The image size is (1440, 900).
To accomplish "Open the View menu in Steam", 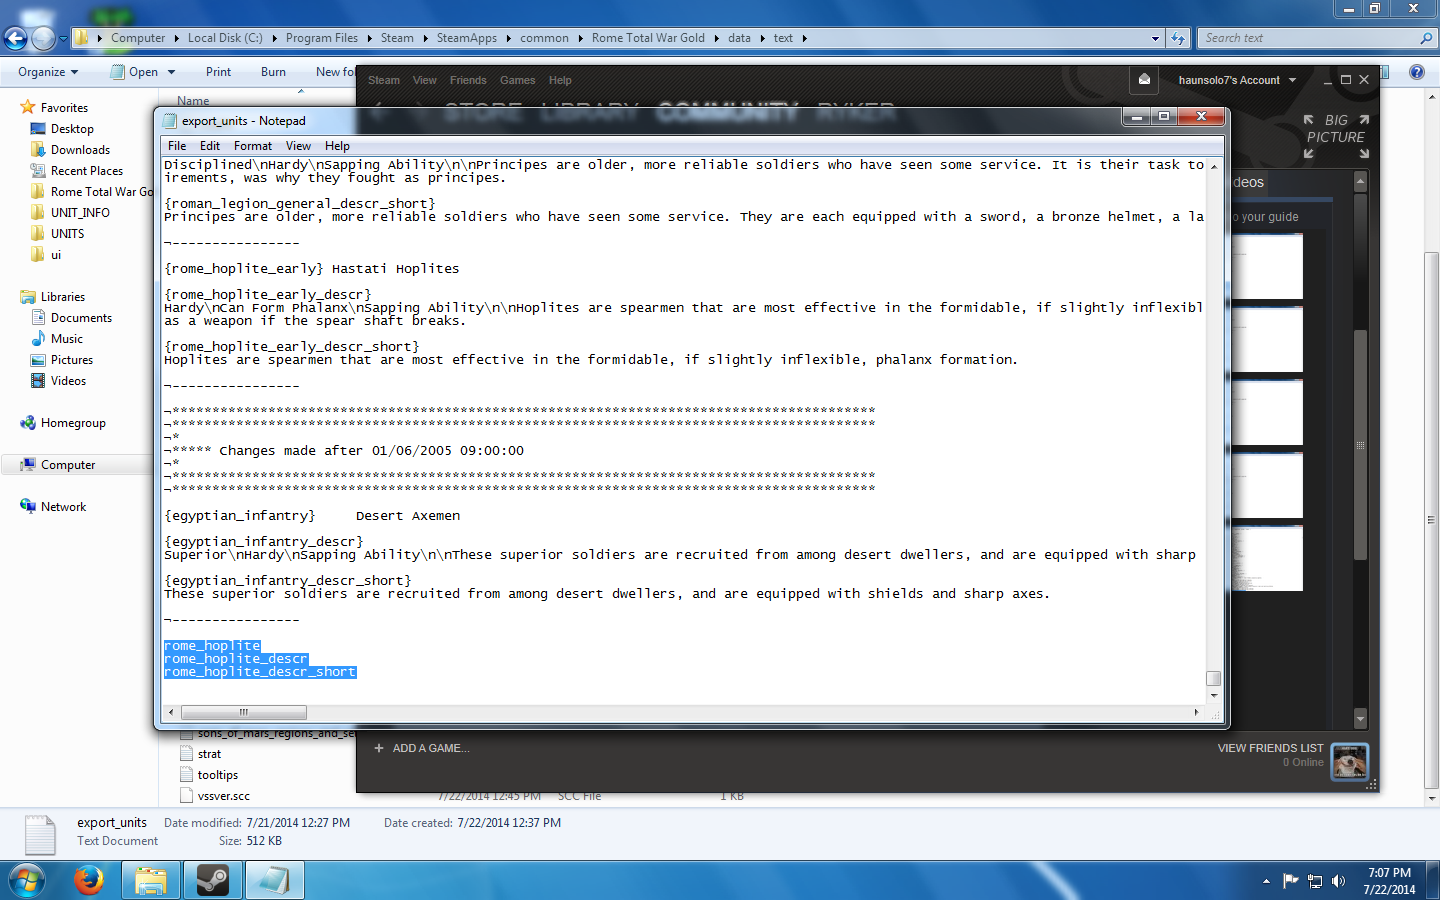I will coord(425,80).
